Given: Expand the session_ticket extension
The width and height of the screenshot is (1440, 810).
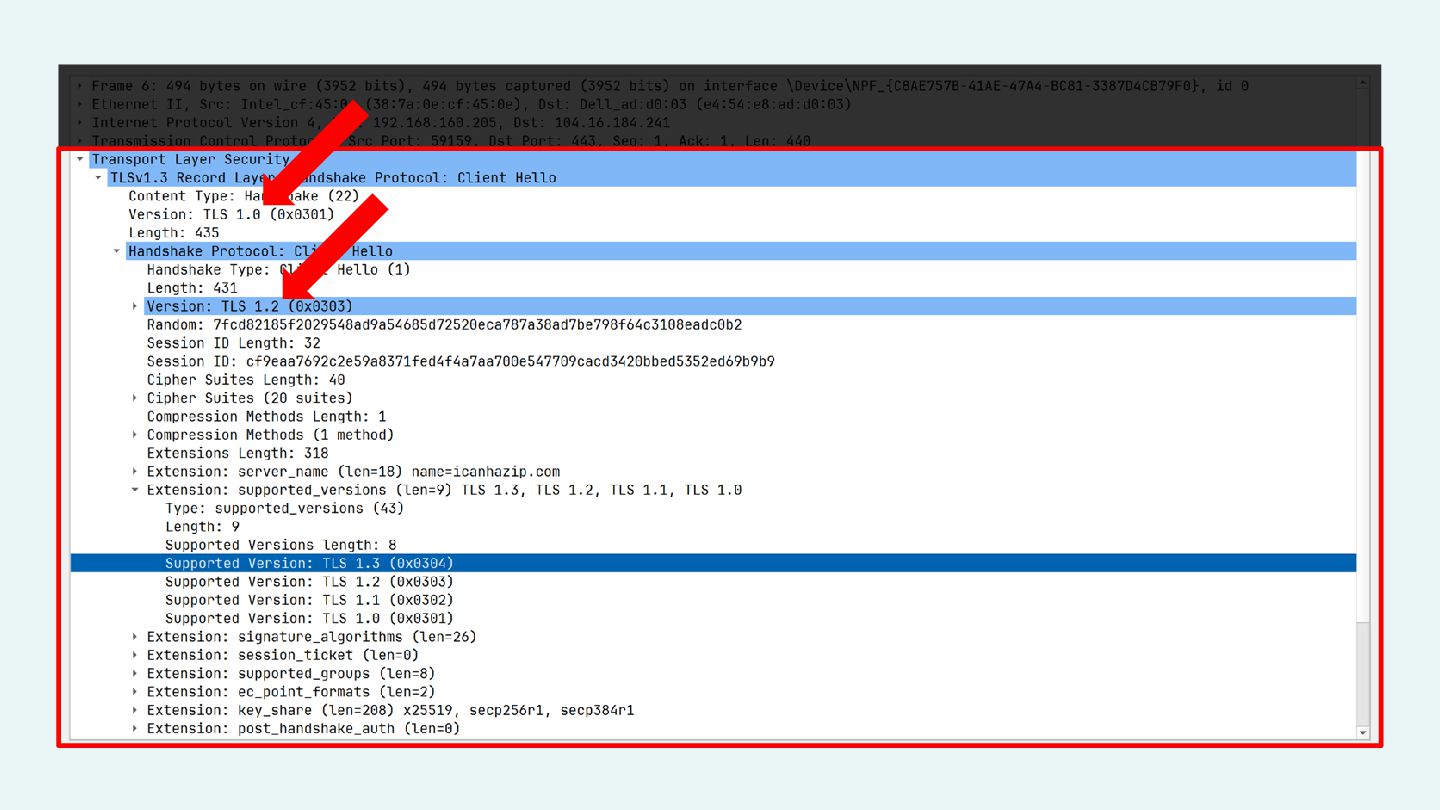Looking at the screenshot, I should coord(136,655).
